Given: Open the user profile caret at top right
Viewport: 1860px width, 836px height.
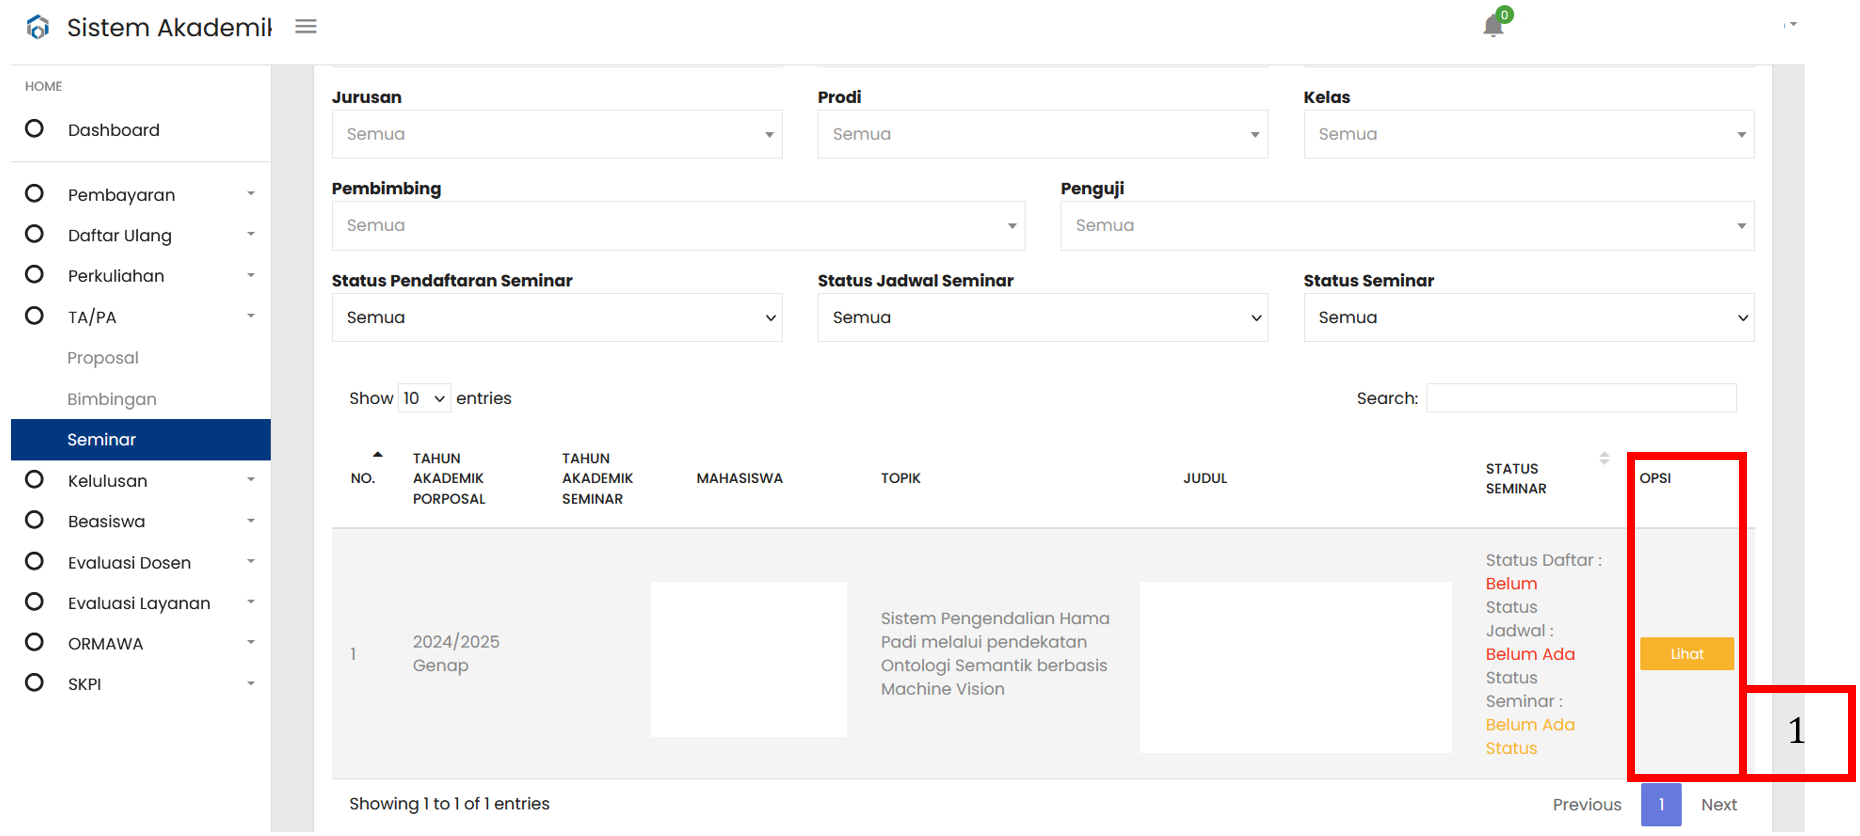Looking at the screenshot, I should coord(1793,24).
